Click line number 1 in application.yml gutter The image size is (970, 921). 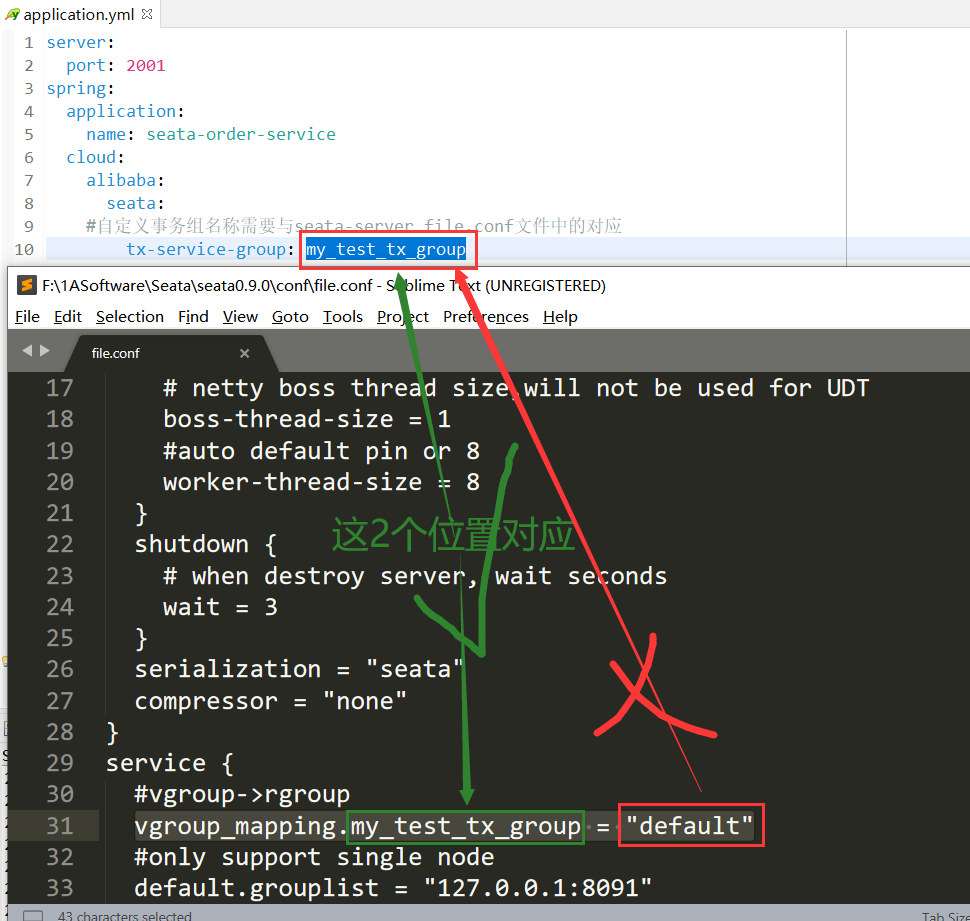(x=29, y=43)
